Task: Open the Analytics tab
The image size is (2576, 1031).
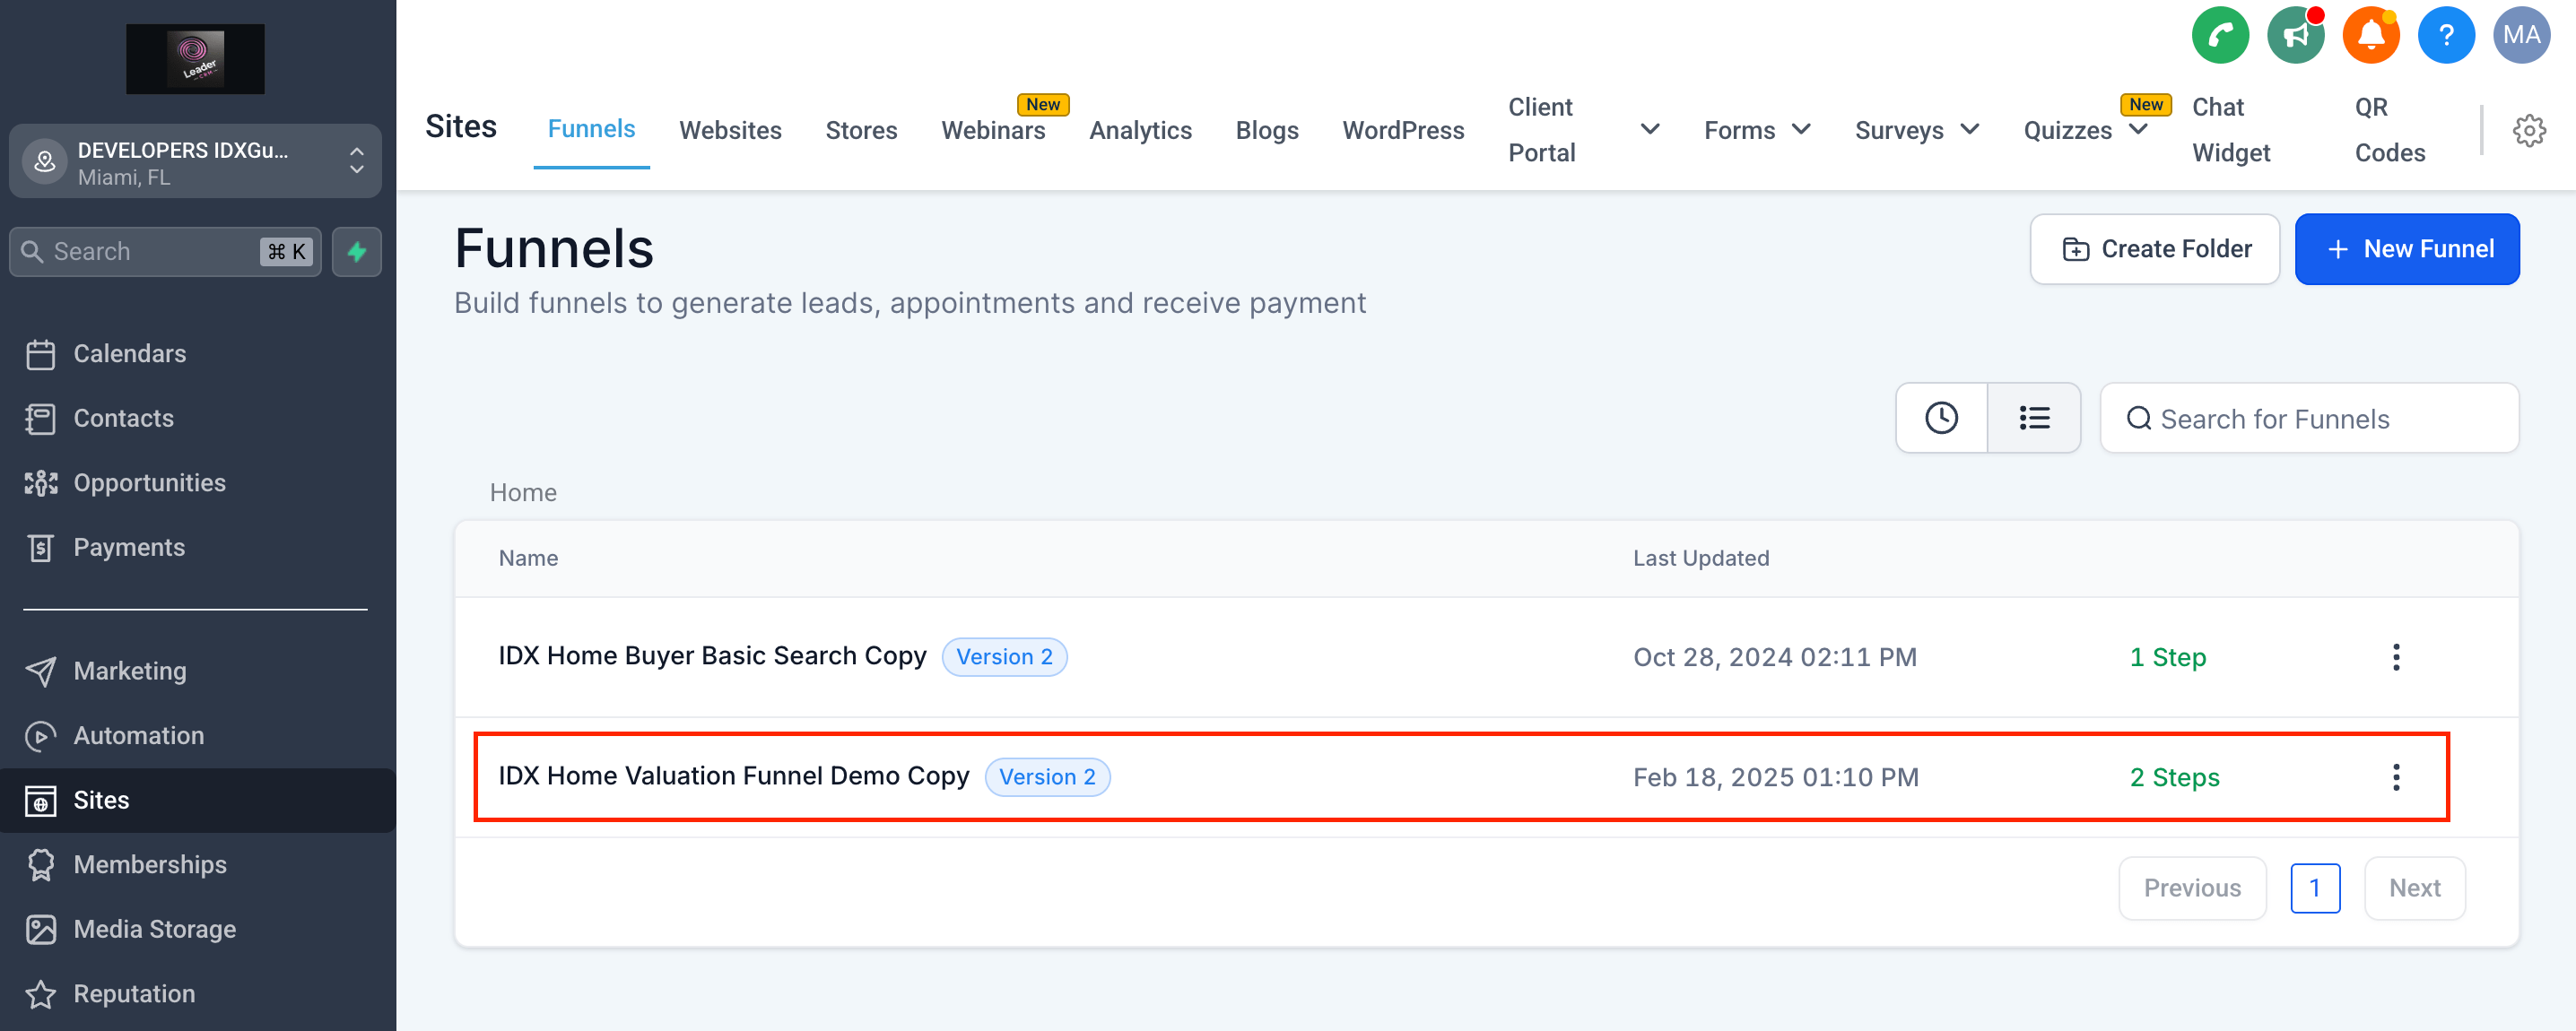Action: coord(1140,130)
